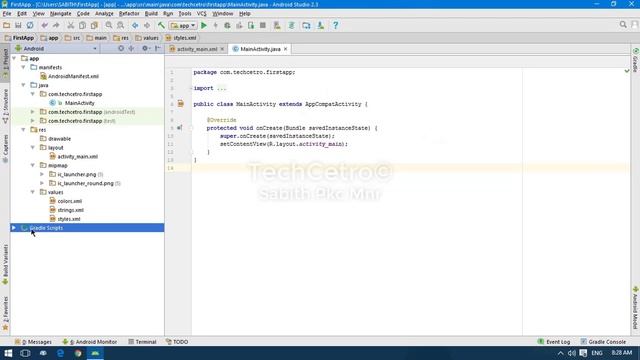Switch to the activity_main.xml editor tab

pyautogui.click(x=197, y=49)
